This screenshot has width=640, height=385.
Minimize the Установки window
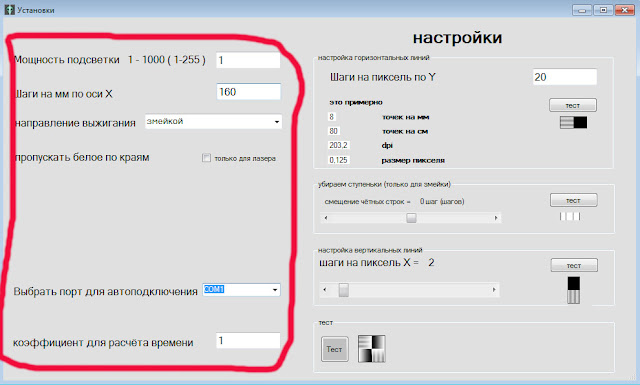[x=582, y=10]
